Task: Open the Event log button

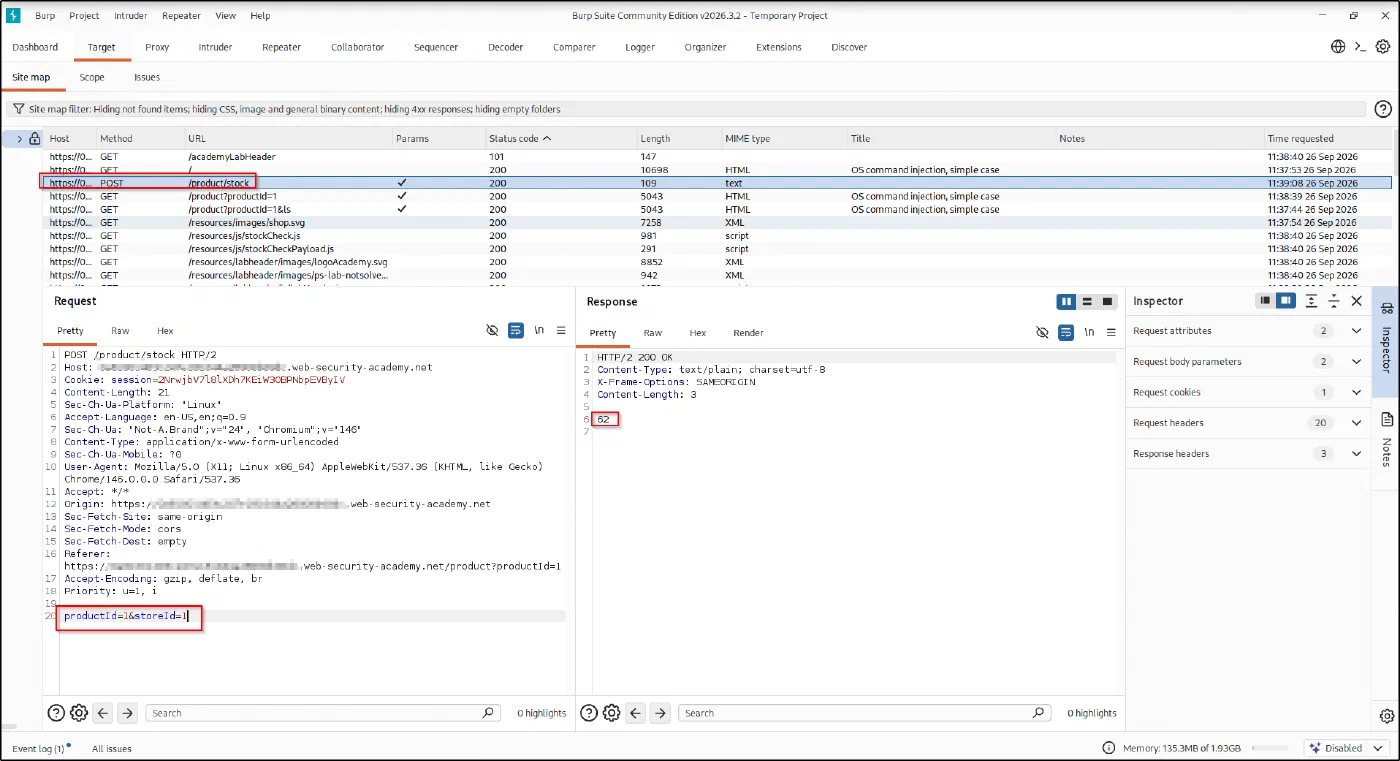Action: click(41, 748)
